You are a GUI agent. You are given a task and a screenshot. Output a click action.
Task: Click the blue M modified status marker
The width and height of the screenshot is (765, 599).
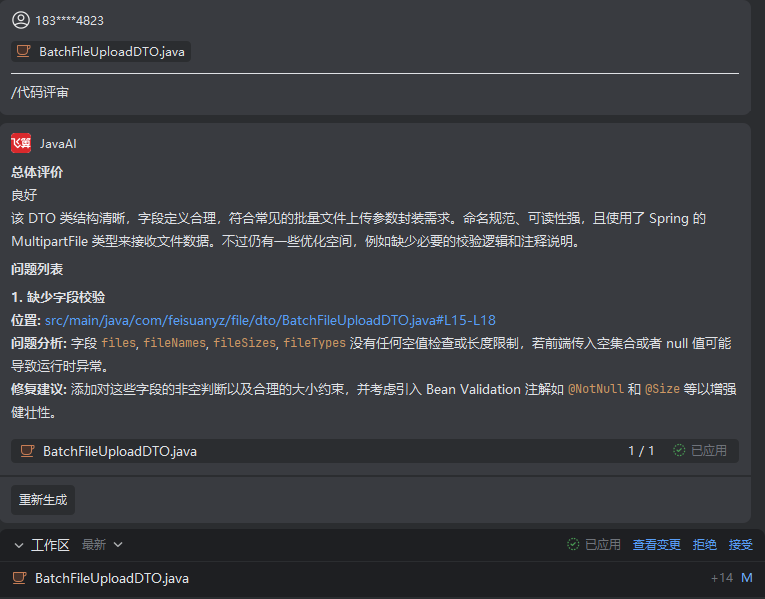coord(746,578)
